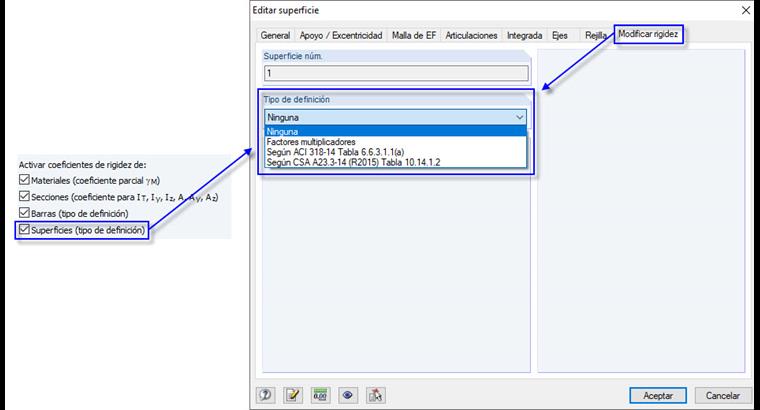Image resolution: width=760 pixels, height=410 pixels.
Task: Toggle the Secciones coefficient checkbox
Action: 24,196
